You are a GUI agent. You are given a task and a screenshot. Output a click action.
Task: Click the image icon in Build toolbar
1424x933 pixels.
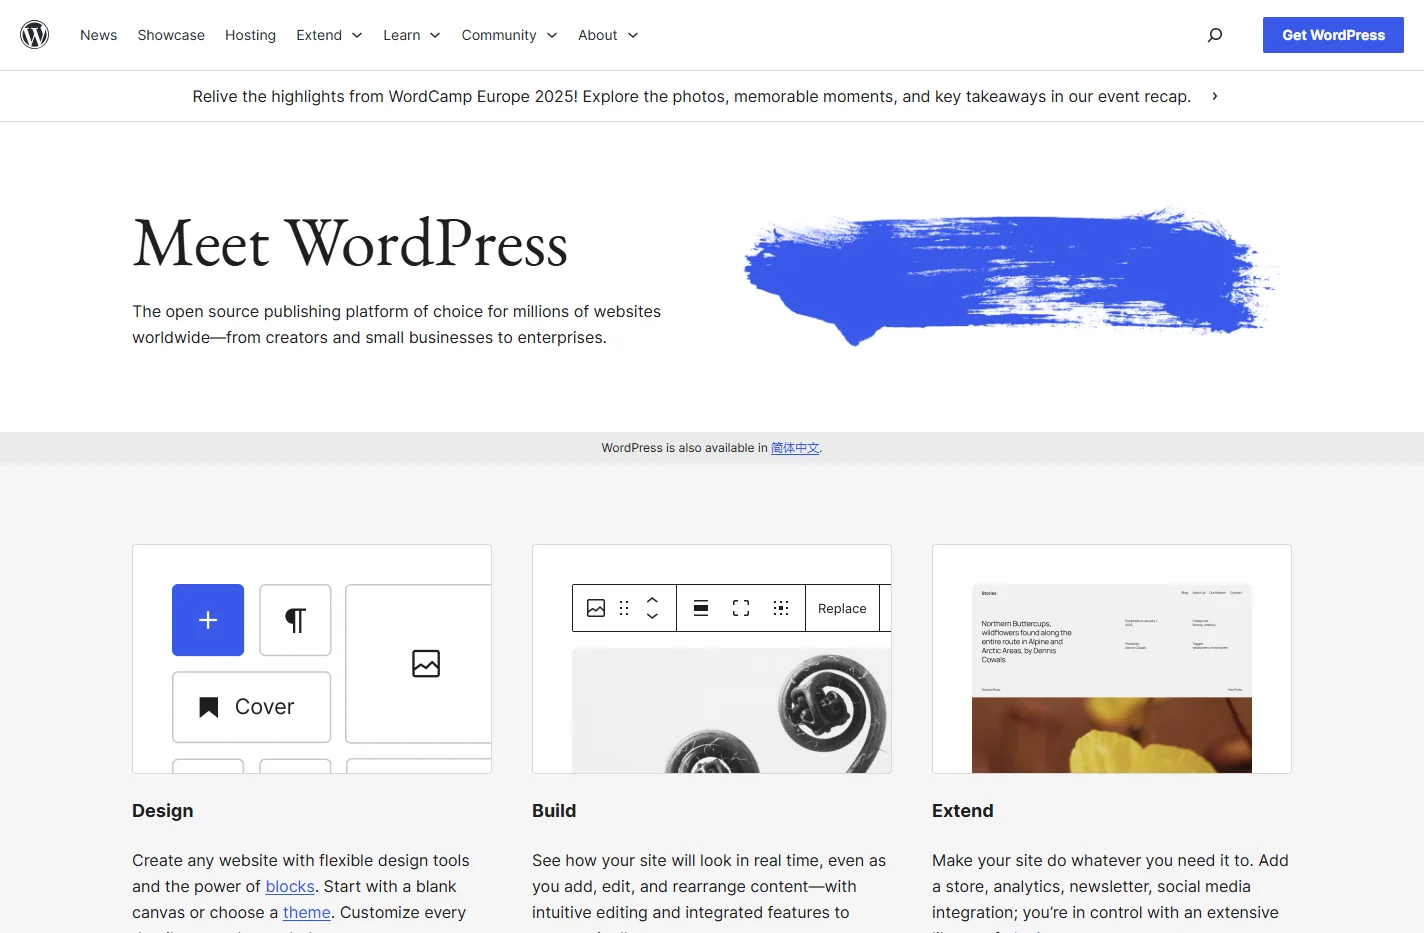596,608
